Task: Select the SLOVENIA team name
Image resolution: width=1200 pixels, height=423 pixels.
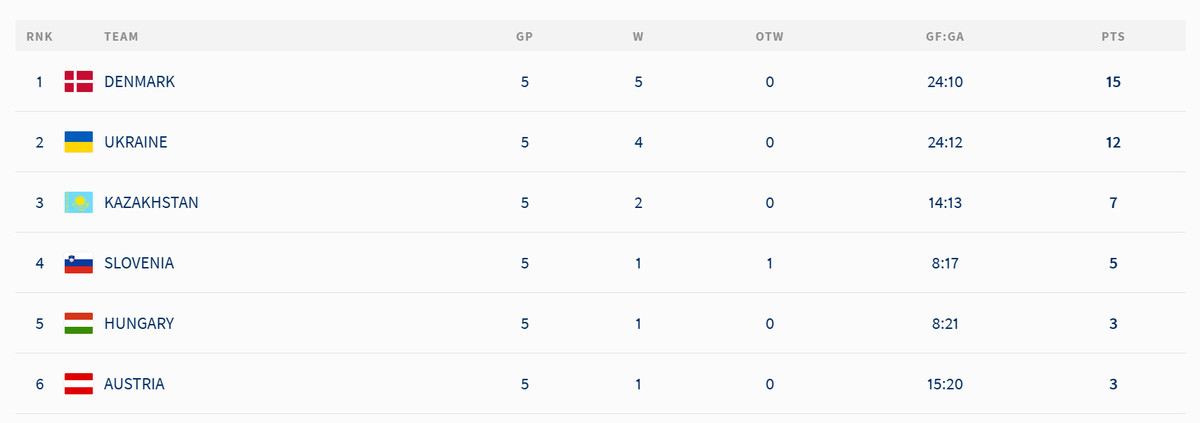Action: click(139, 264)
